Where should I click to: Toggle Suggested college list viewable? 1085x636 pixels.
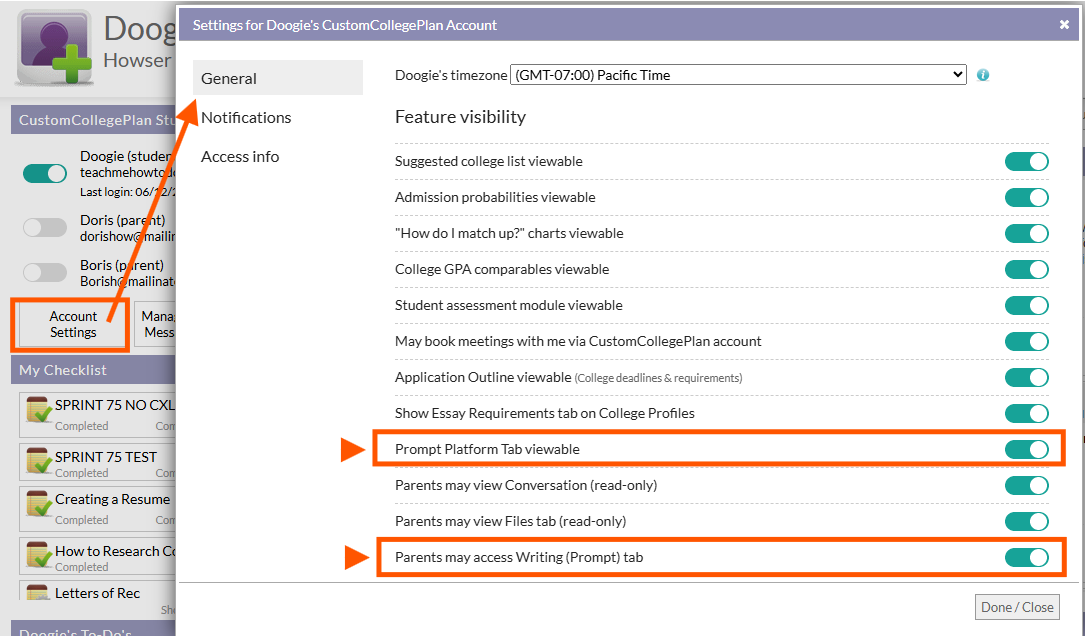[x=1027, y=161]
